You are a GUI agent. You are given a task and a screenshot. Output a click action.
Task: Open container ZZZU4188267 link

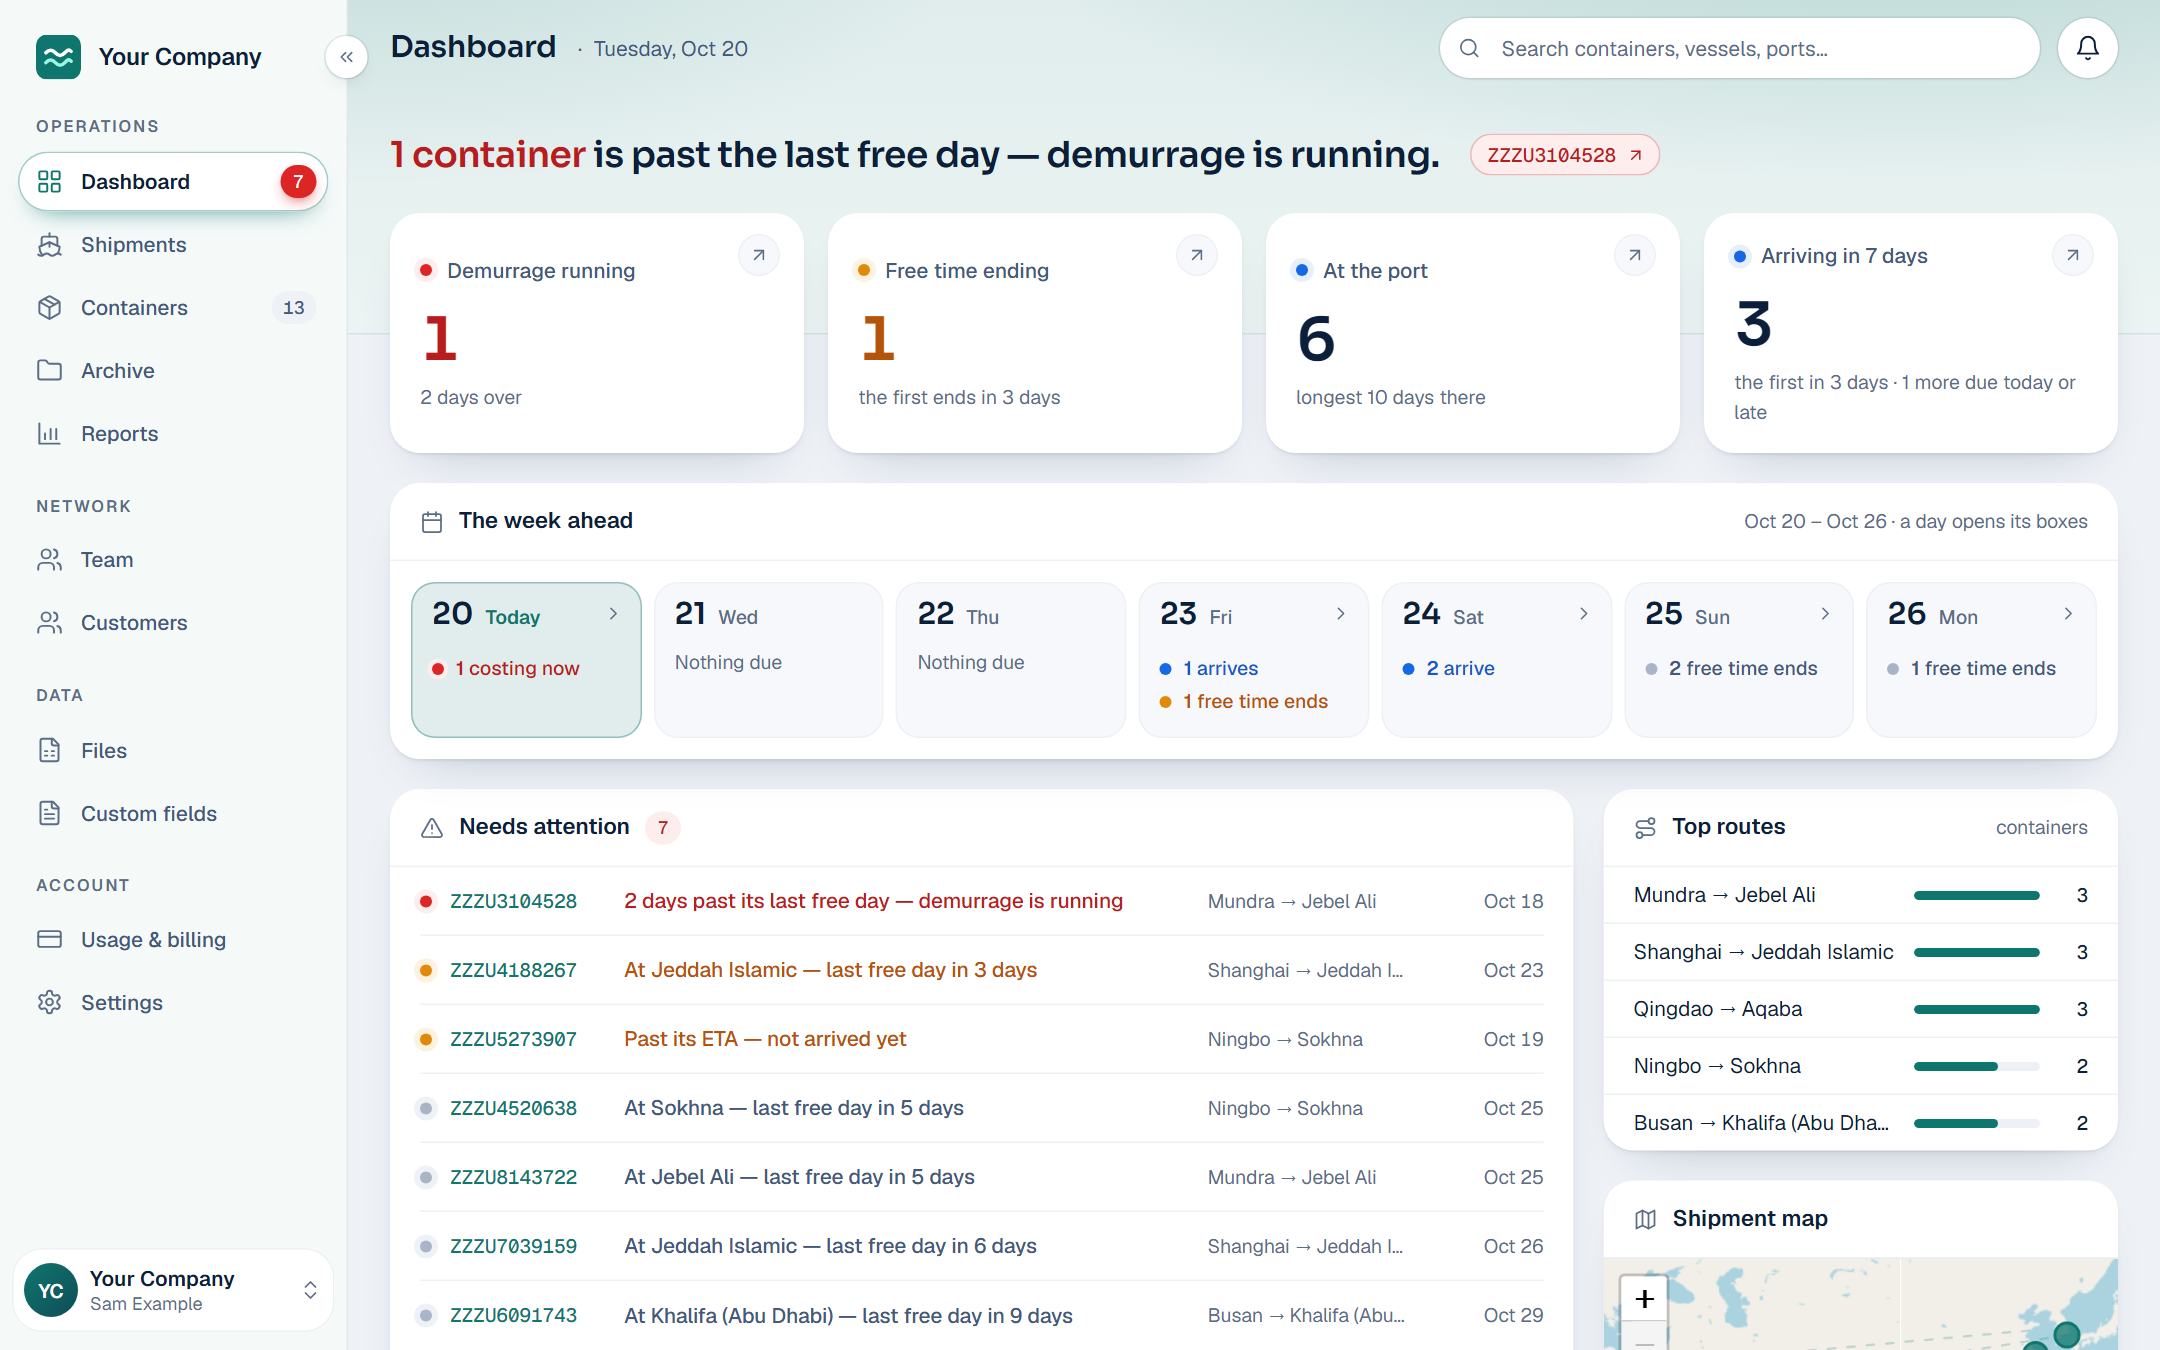click(x=513, y=970)
